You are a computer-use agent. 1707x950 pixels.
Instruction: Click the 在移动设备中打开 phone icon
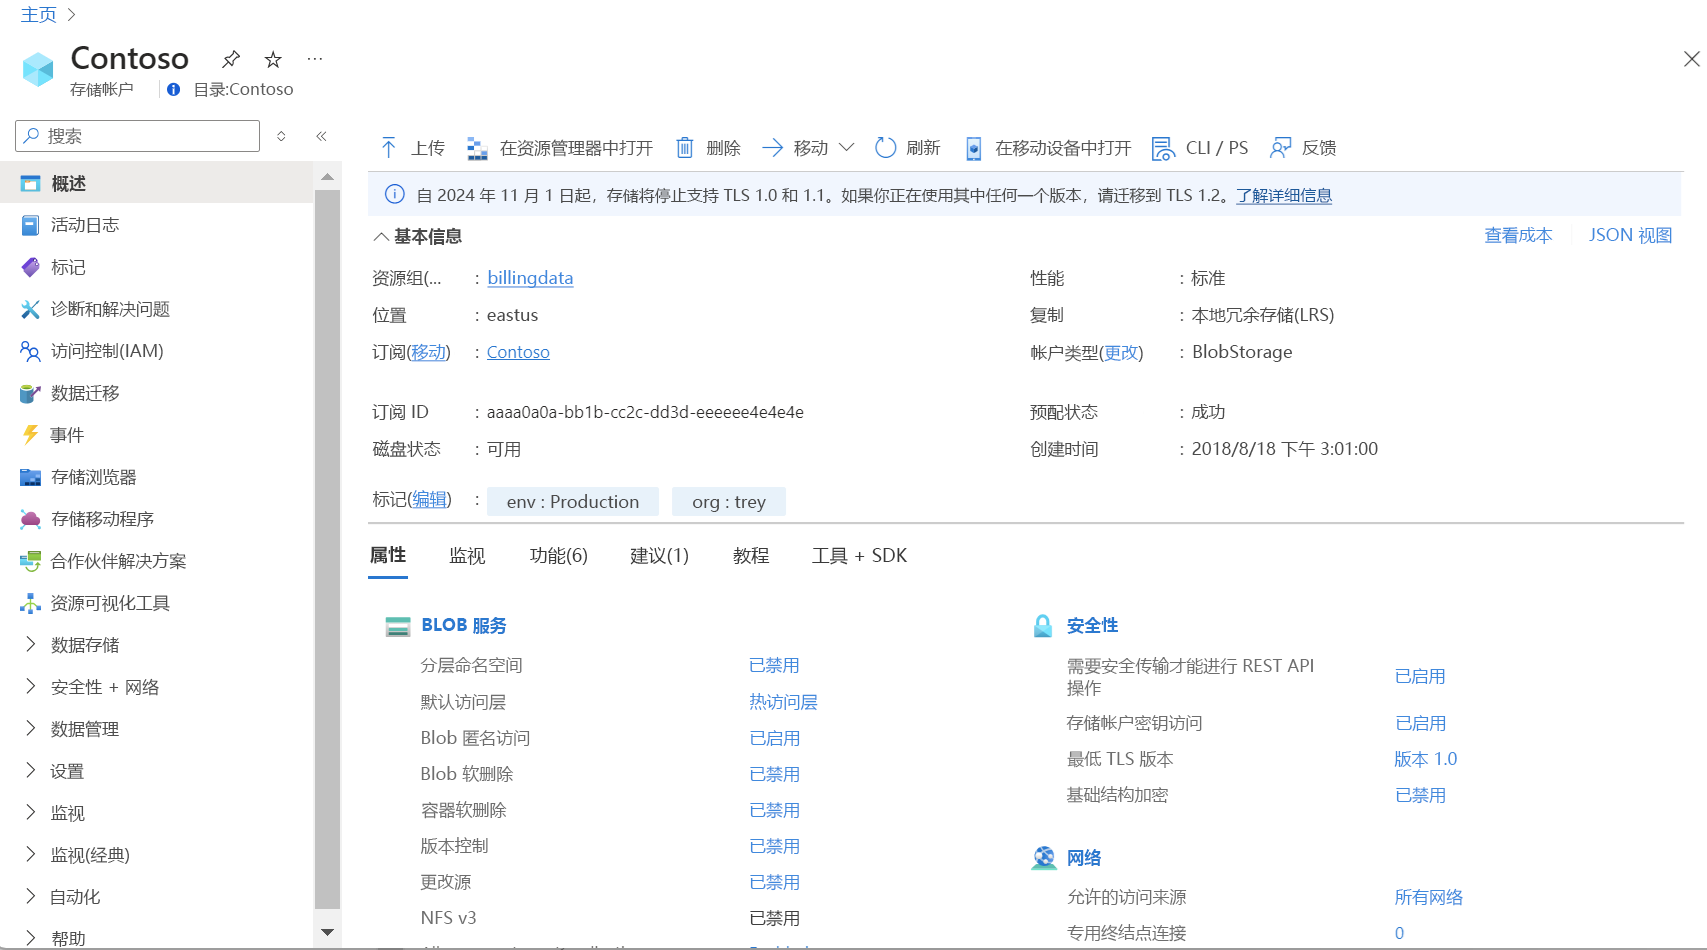[973, 148]
